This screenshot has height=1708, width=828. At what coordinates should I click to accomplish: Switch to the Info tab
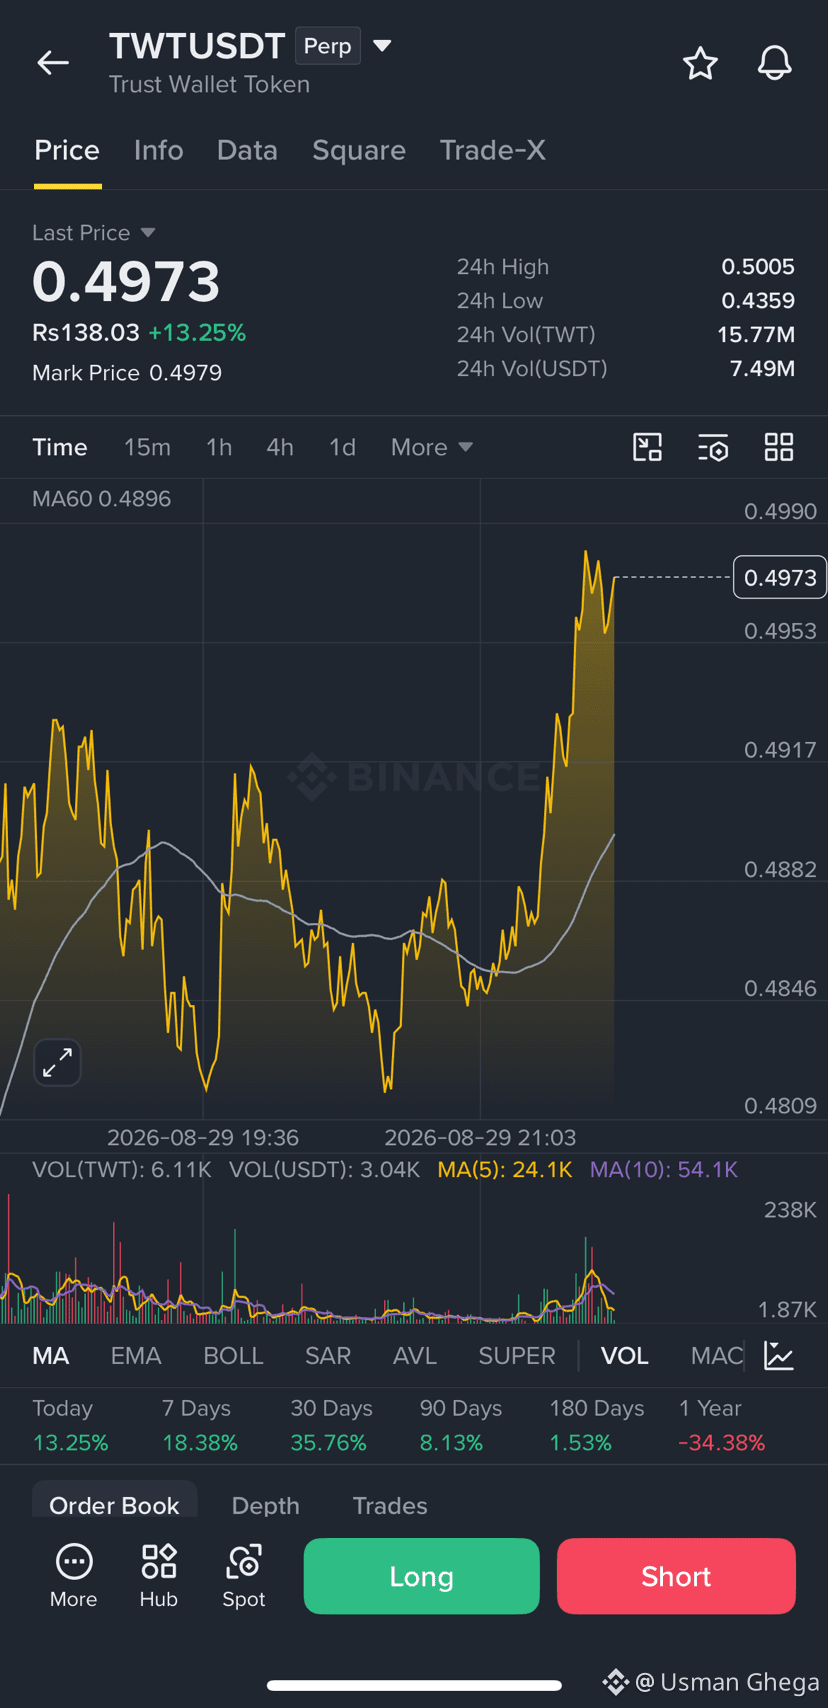pyautogui.click(x=159, y=150)
